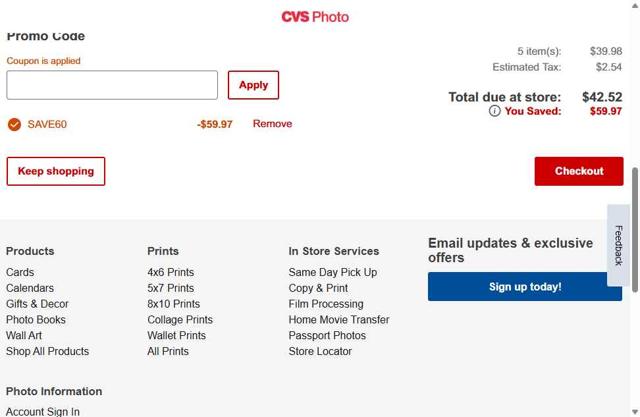Remove the SAVE60 coupon
This screenshot has width=640, height=417.
[272, 124]
